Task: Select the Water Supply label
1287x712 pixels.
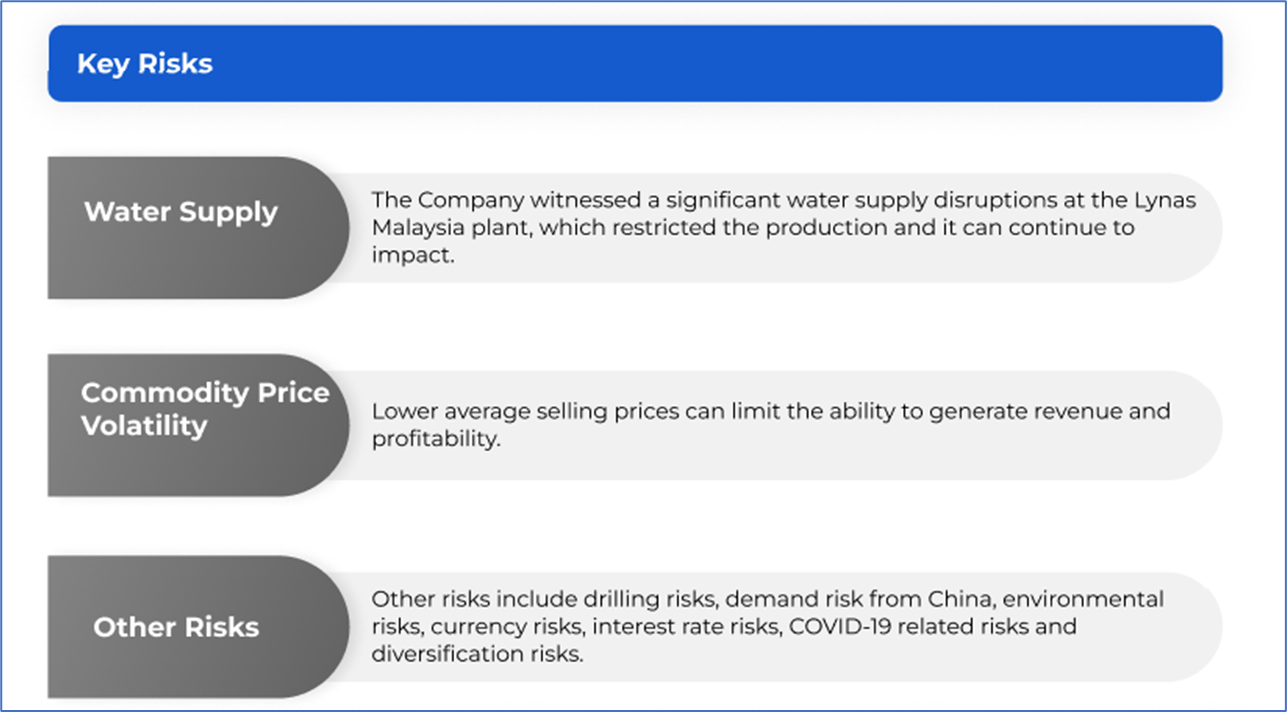Action: coord(181,212)
